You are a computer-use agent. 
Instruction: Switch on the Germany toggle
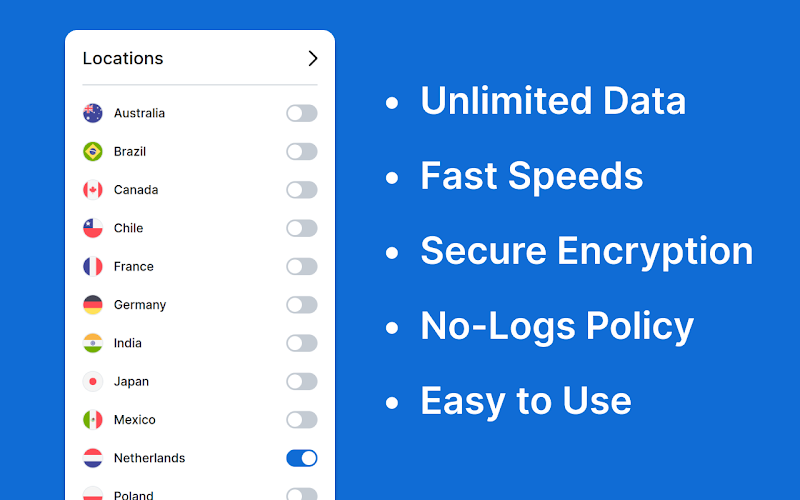click(302, 305)
